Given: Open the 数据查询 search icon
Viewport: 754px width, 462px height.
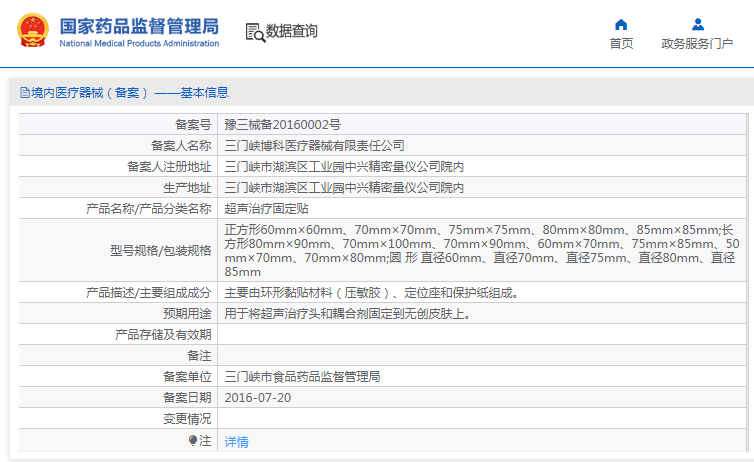Looking at the screenshot, I should pos(255,32).
